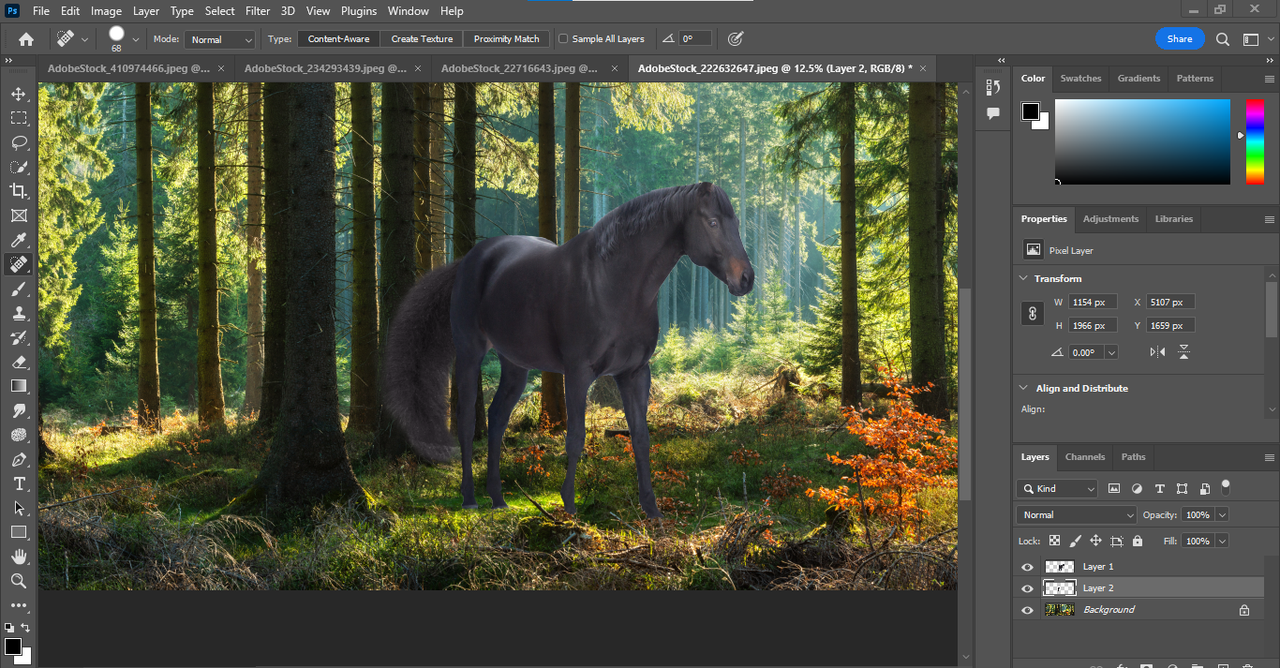
Task: Toggle Background layer visibility
Action: [1027, 610]
